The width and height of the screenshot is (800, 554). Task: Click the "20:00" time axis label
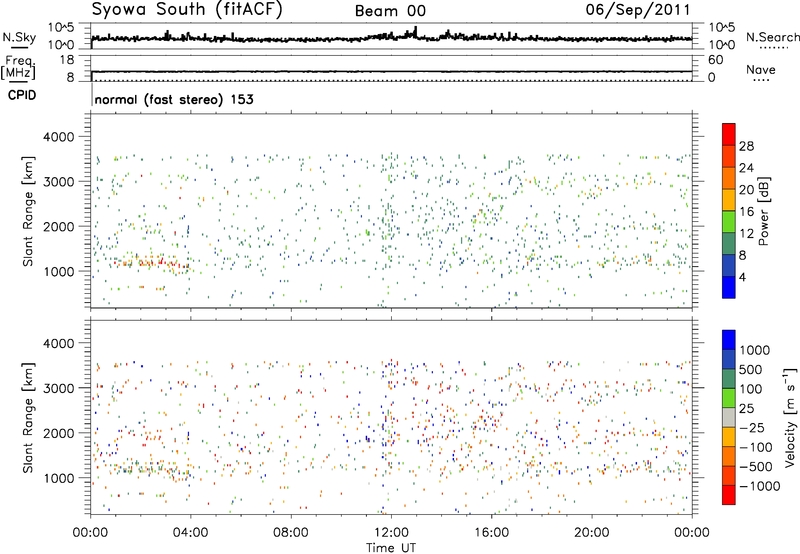(x=591, y=533)
